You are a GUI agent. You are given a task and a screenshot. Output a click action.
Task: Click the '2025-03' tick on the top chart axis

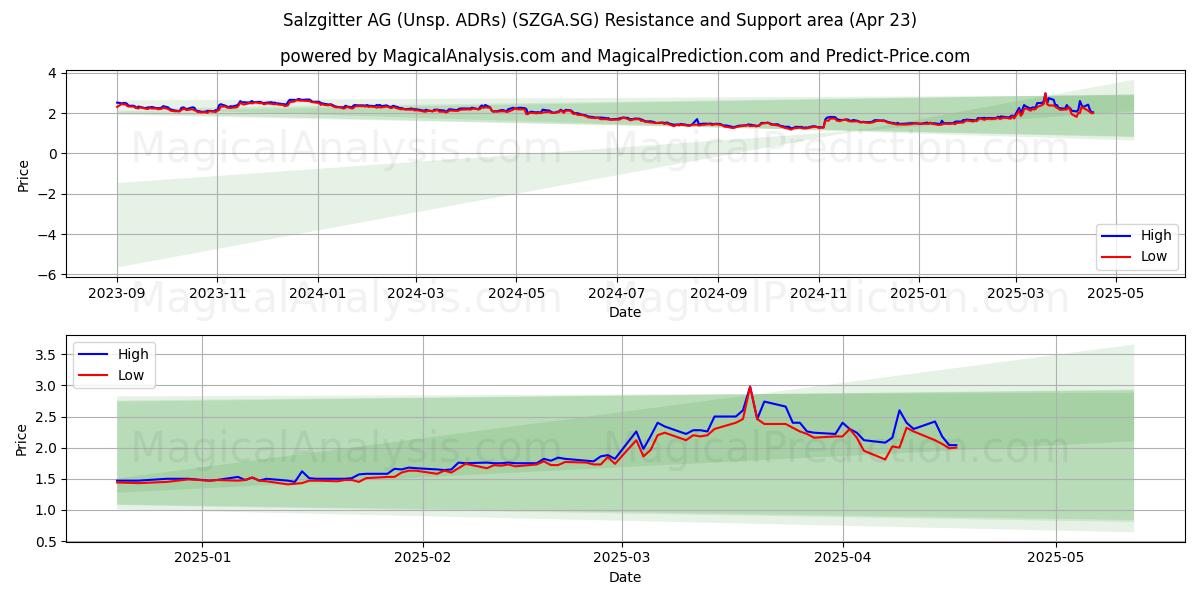pos(1016,294)
